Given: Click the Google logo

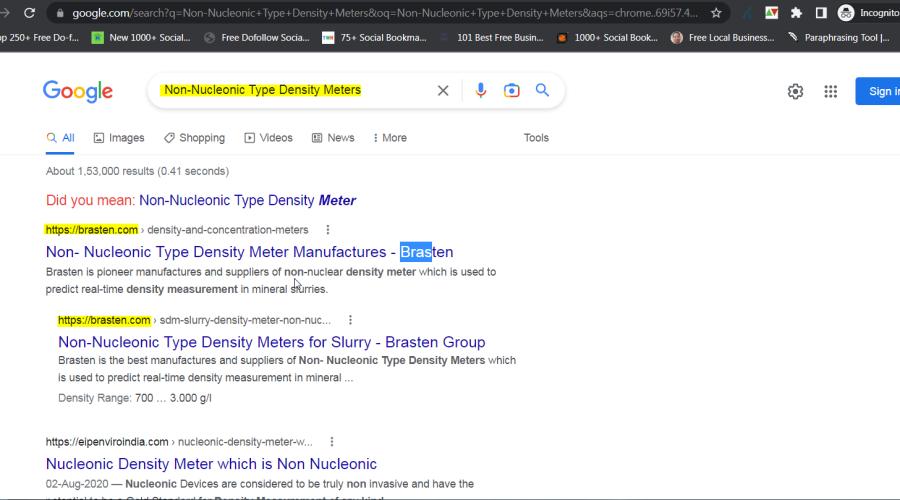Looking at the screenshot, I should 78,91.
